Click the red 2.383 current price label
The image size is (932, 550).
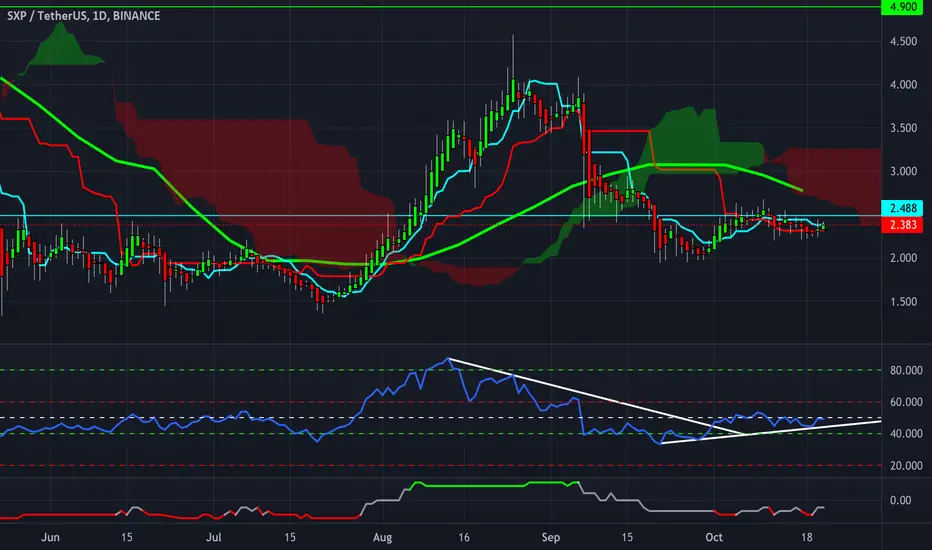click(x=902, y=225)
